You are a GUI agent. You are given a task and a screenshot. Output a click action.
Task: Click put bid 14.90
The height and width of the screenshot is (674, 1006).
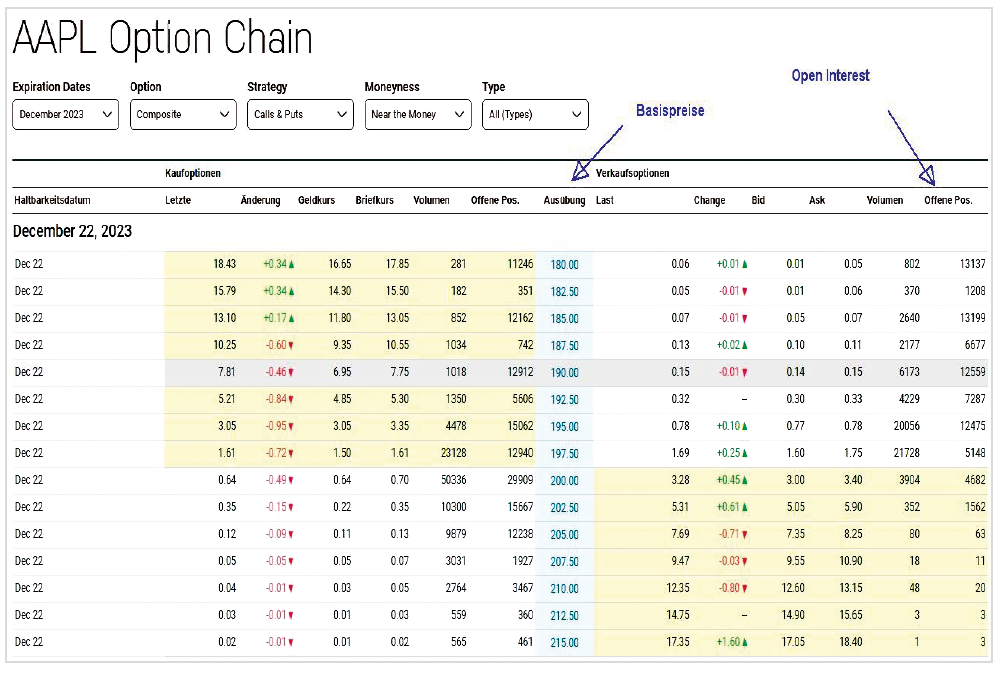[x=793, y=614]
